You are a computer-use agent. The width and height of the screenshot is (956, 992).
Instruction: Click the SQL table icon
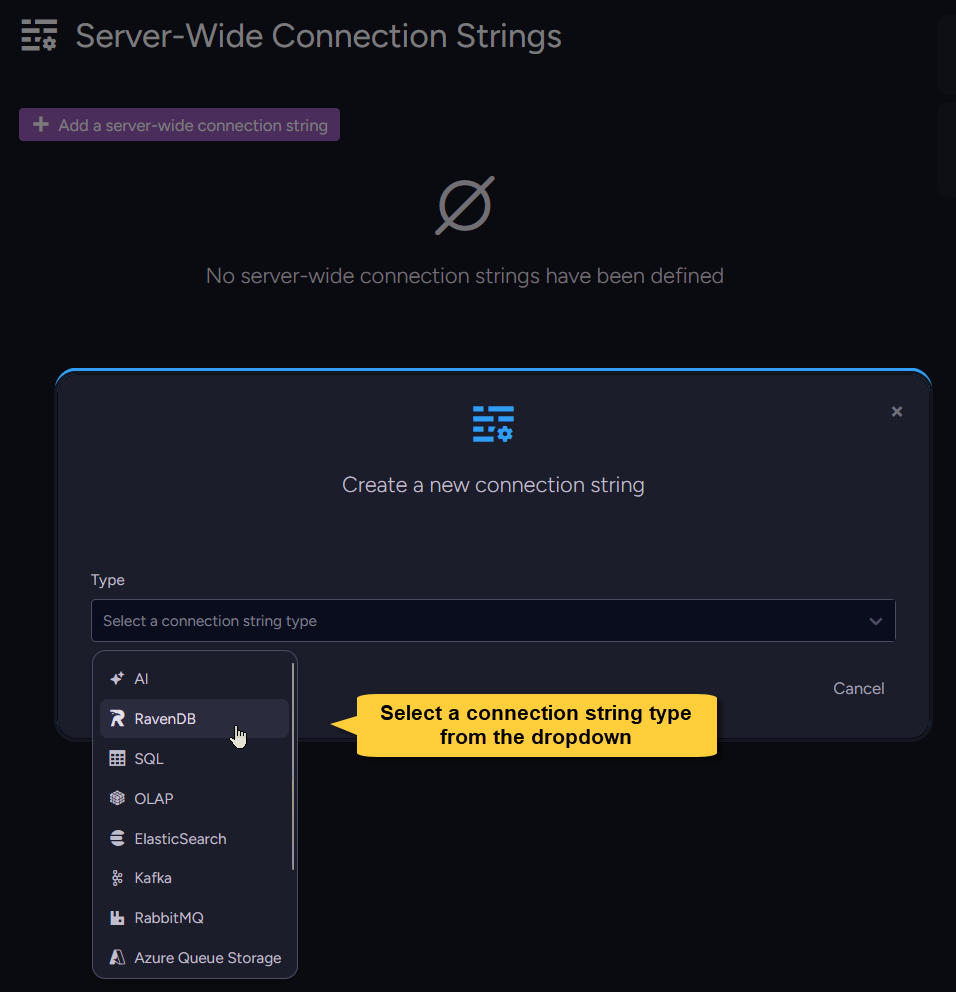(117, 759)
